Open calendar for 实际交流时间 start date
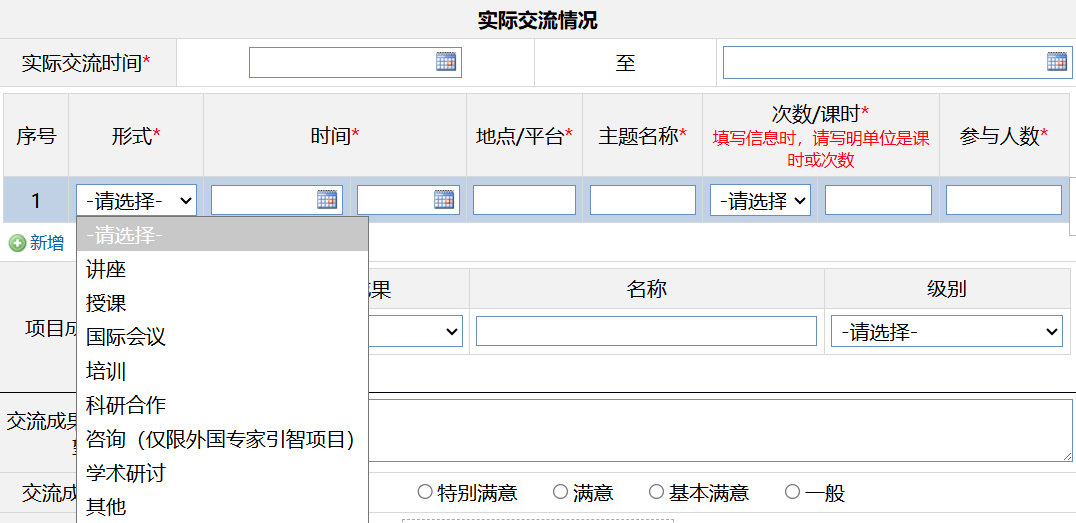Image resolution: width=1076 pixels, height=523 pixels. (446, 62)
